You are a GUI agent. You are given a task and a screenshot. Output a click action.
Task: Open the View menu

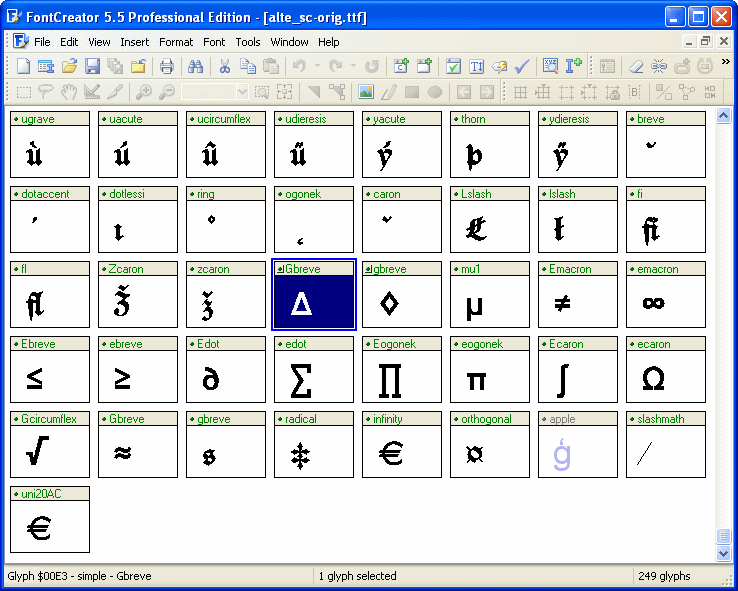[99, 42]
